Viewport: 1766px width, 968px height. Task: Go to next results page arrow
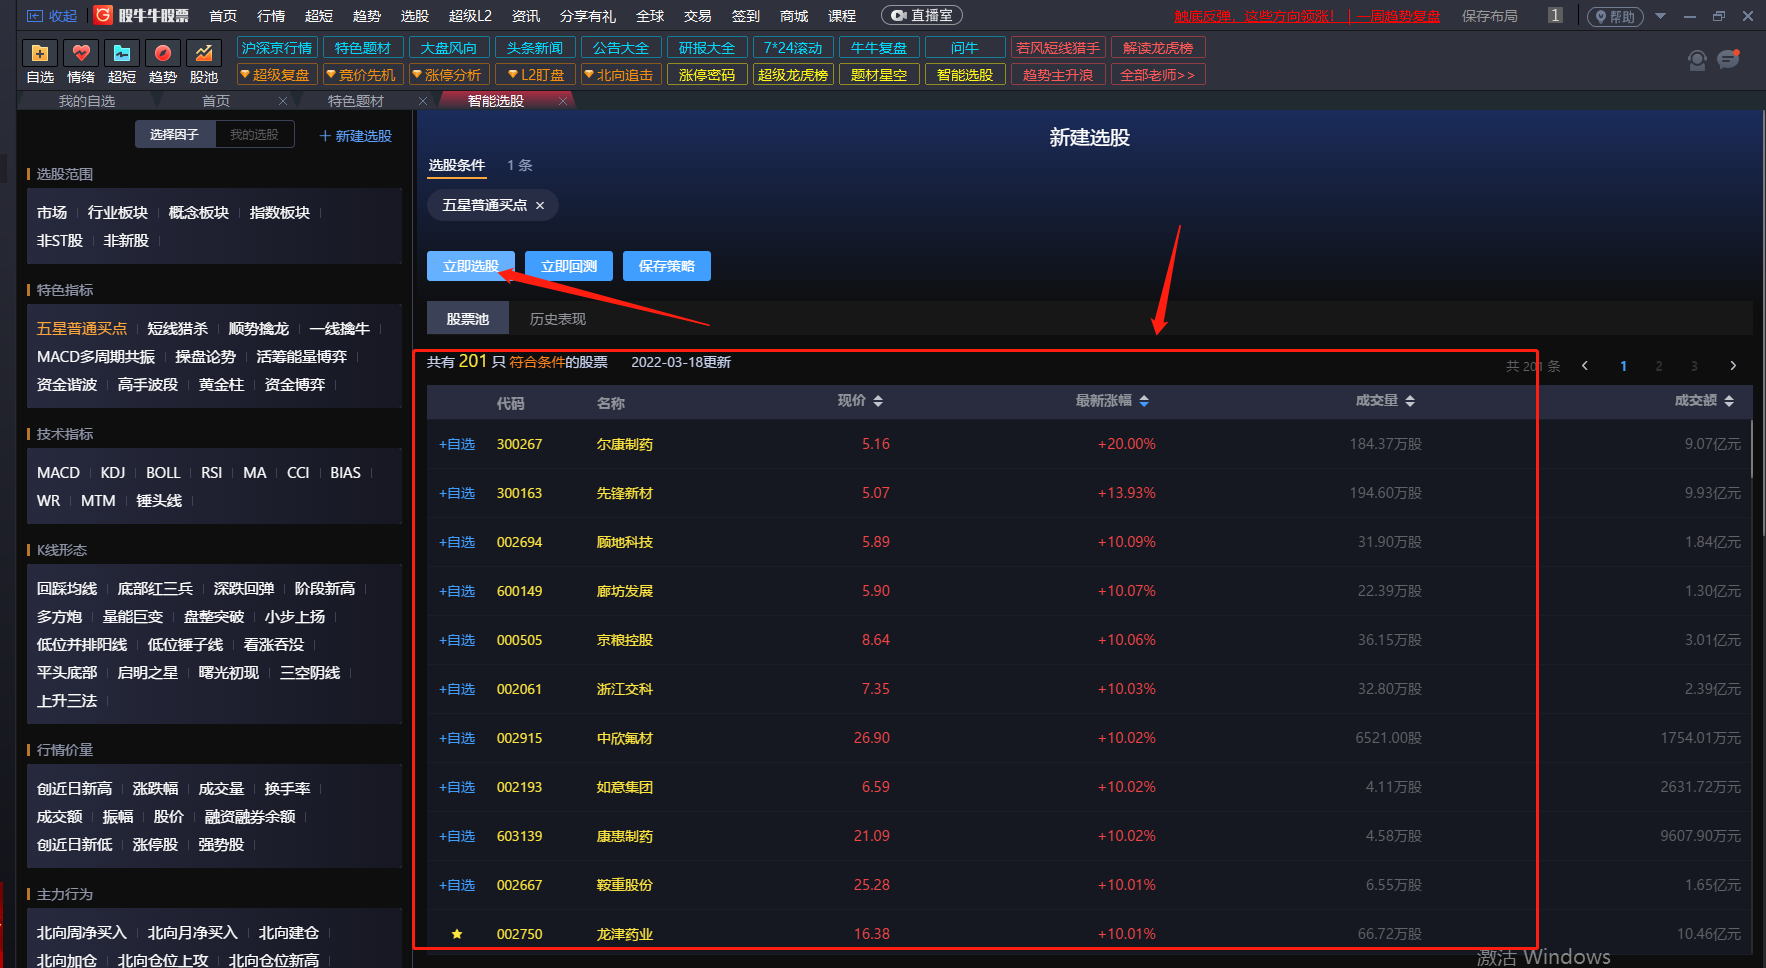click(x=1733, y=366)
